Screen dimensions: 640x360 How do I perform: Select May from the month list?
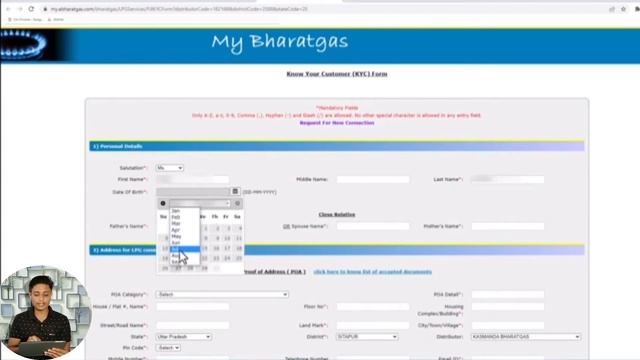point(176,236)
